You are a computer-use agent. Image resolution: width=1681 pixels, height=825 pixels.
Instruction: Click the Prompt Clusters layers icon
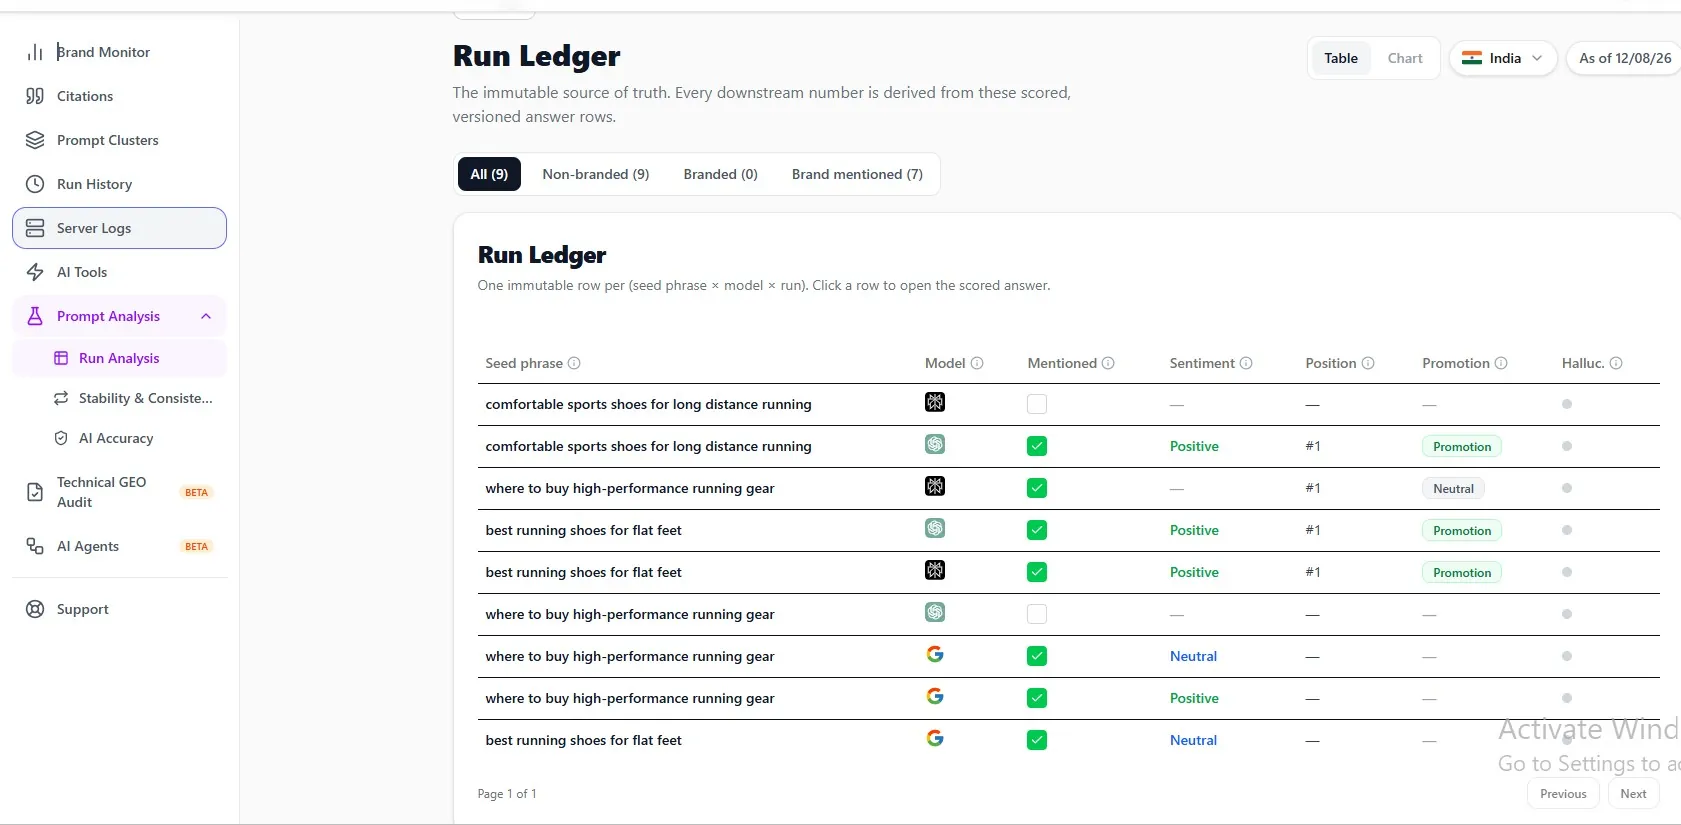coord(35,140)
